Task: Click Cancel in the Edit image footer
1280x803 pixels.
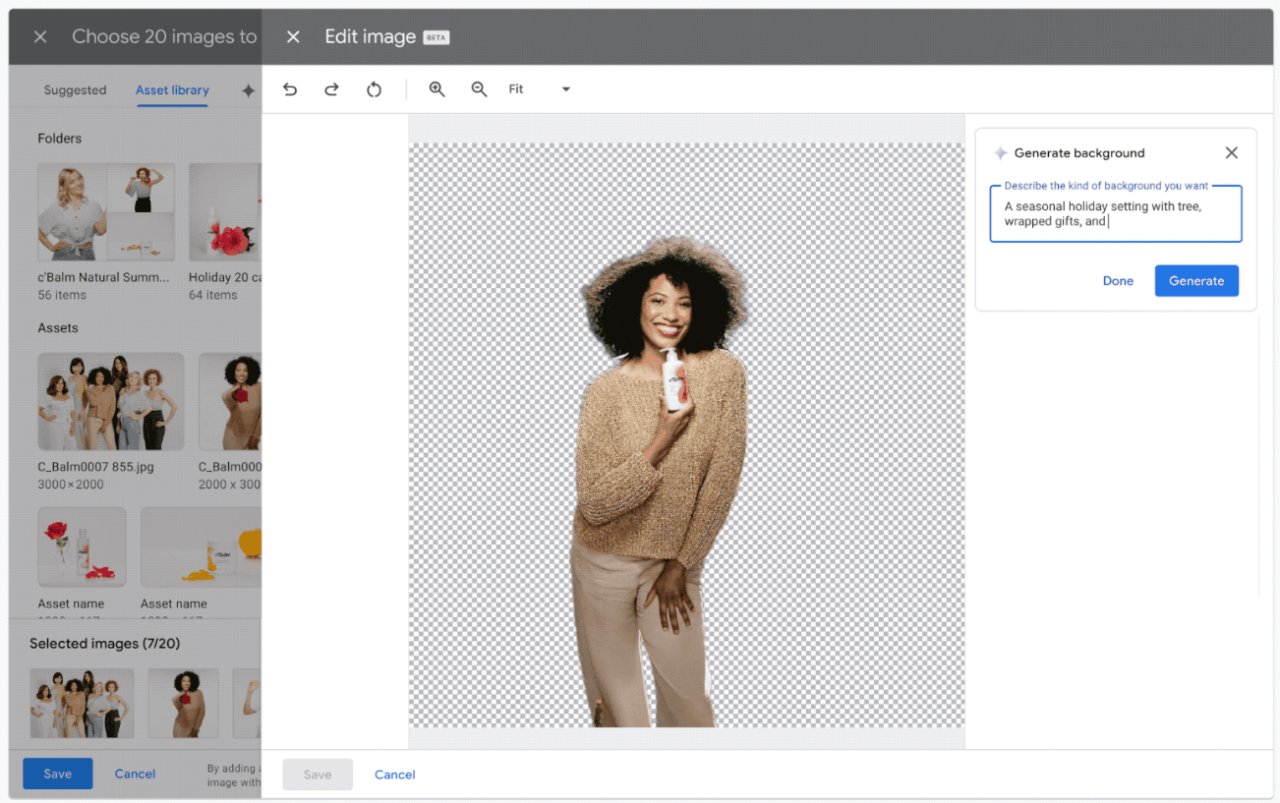Action: [x=395, y=774]
